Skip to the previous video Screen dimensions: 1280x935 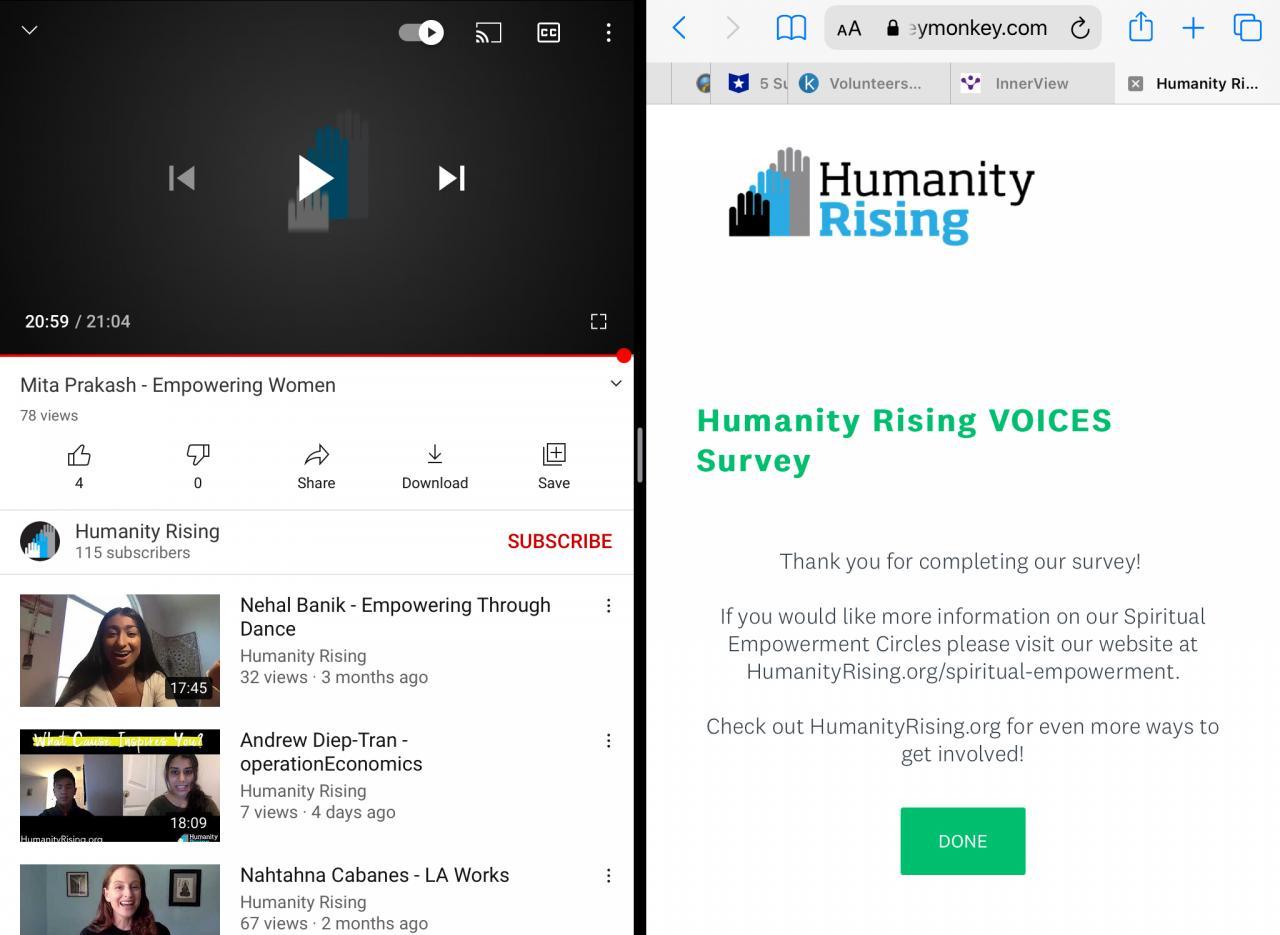pos(181,178)
